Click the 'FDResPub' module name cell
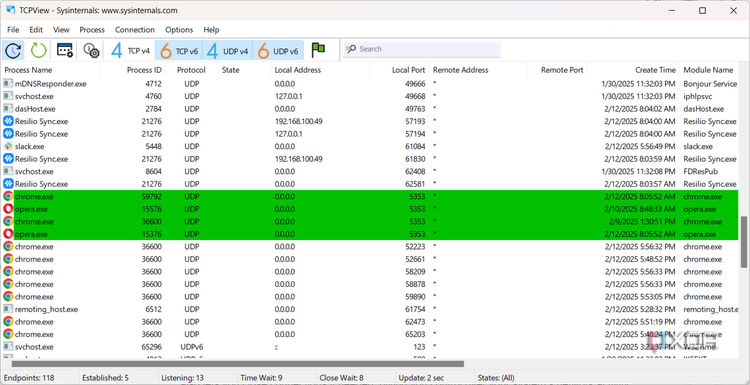Viewport: 750px width, 385px height. pyautogui.click(x=701, y=171)
